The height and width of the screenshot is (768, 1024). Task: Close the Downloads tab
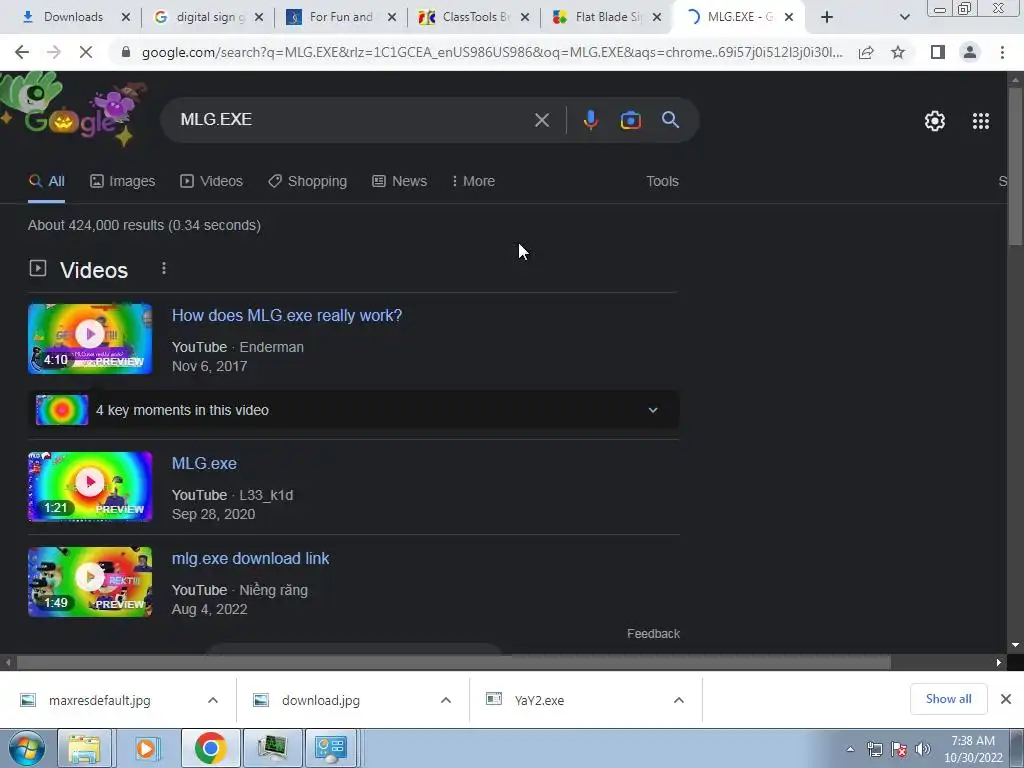[126, 17]
